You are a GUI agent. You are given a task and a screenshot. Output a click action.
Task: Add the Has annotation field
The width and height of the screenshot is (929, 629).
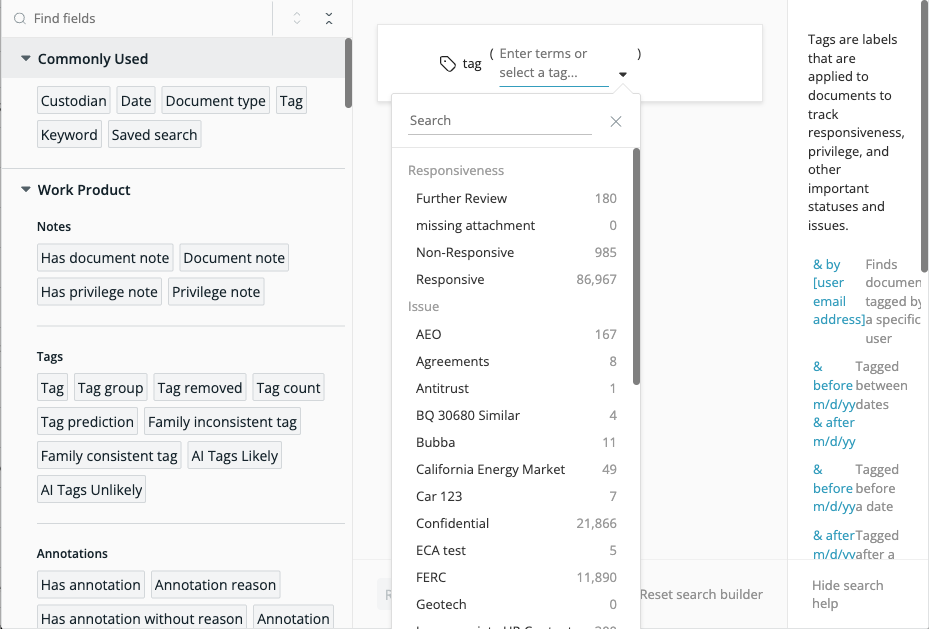point(91,585)
